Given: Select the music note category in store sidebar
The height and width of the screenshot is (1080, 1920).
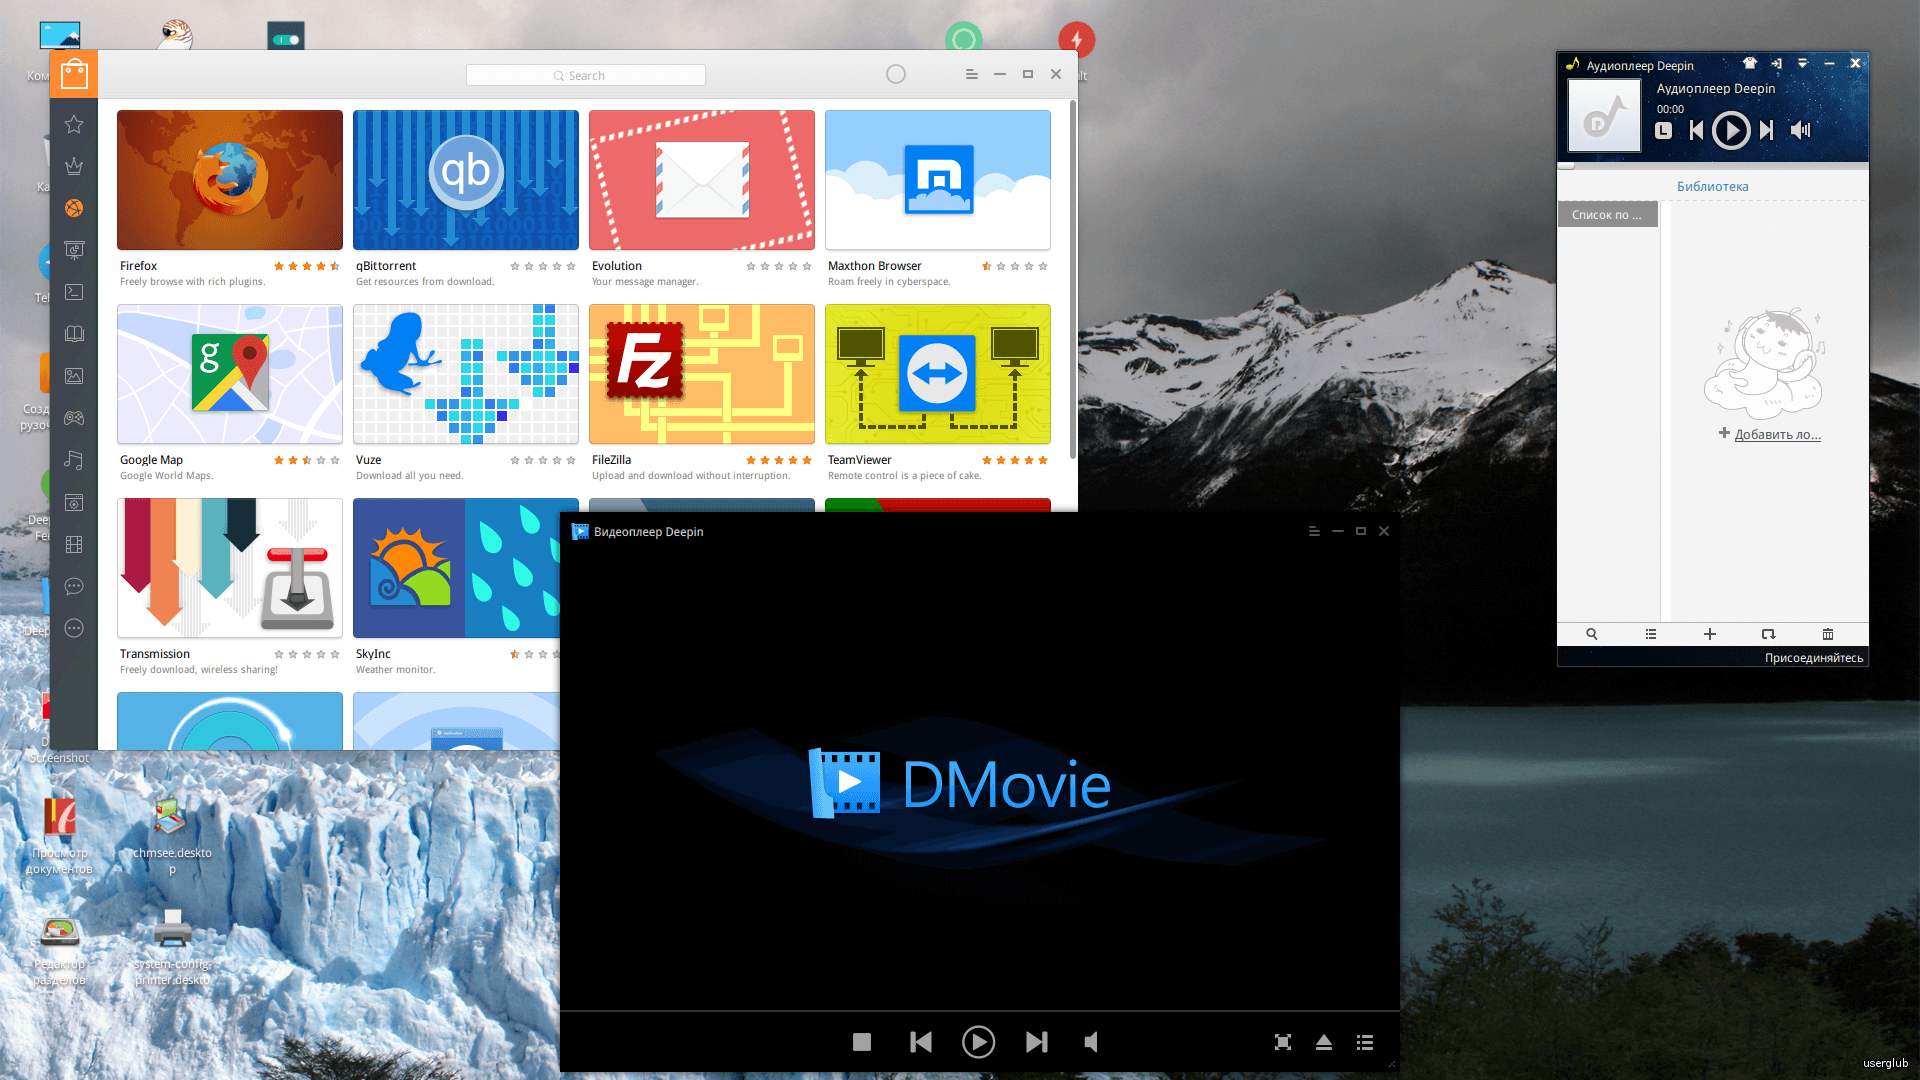Looking at the screenshot, I should pos(74,460).
